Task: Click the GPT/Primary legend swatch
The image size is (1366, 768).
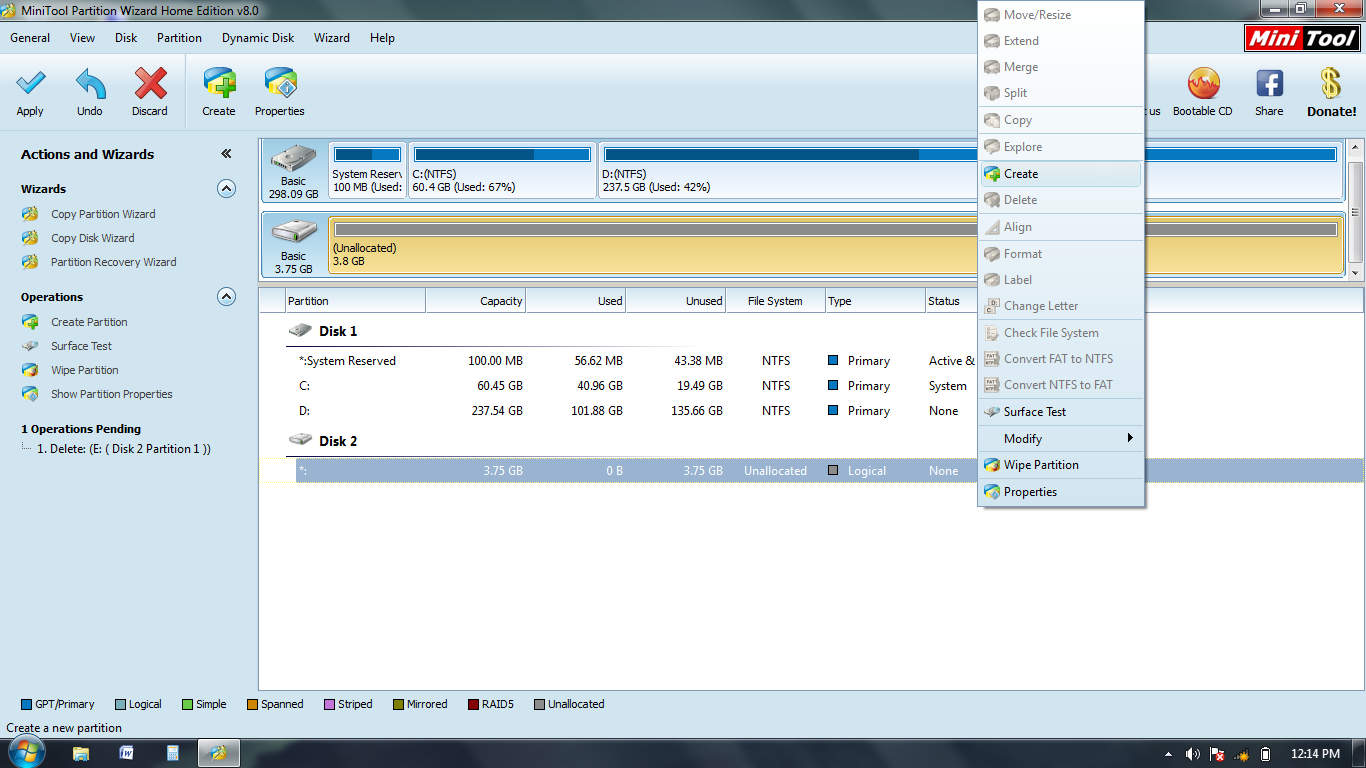Action: 27,704
